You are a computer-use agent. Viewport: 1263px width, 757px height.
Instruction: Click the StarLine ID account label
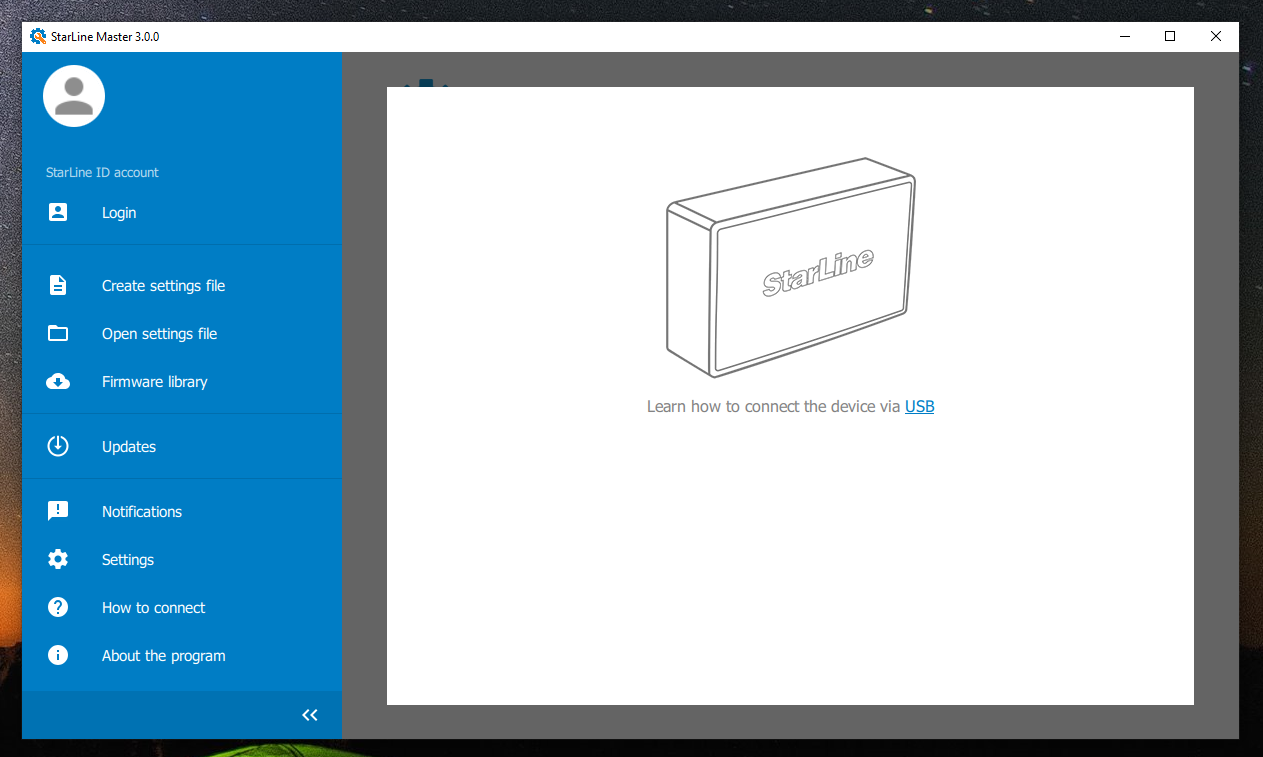(102, 173)
